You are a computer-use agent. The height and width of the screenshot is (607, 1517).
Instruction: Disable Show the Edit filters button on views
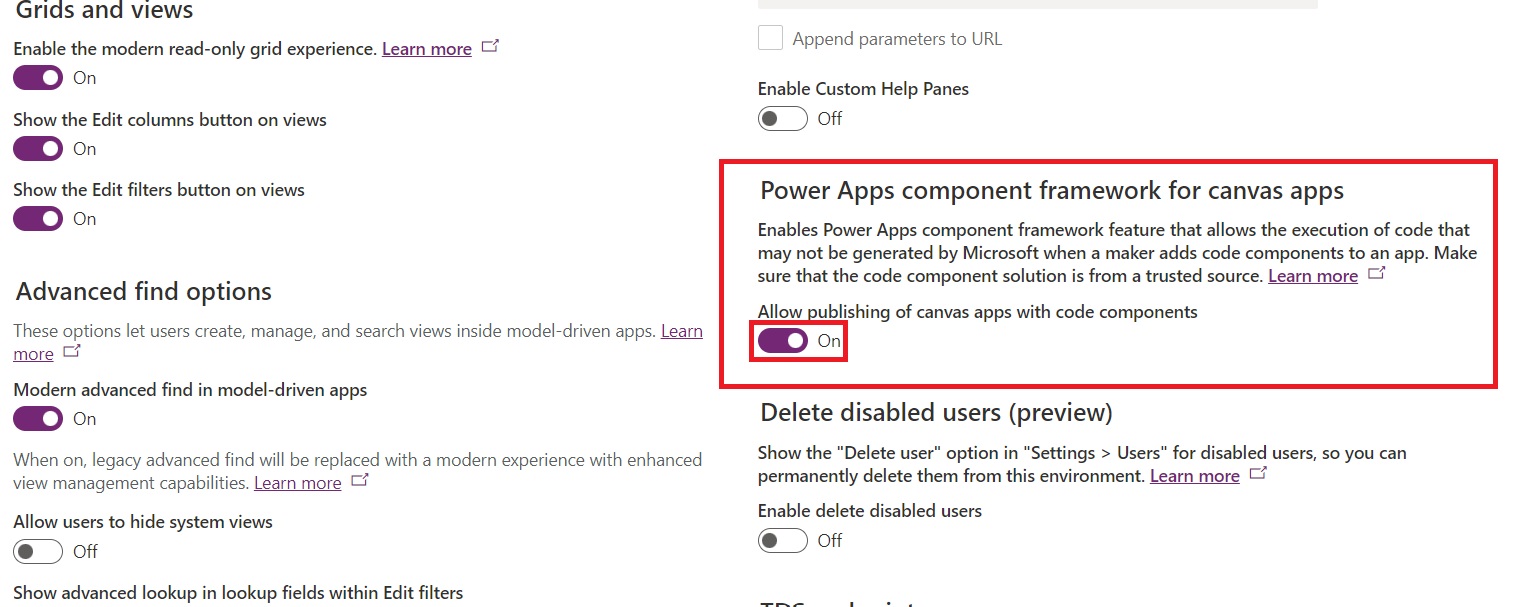coord(38,219)
